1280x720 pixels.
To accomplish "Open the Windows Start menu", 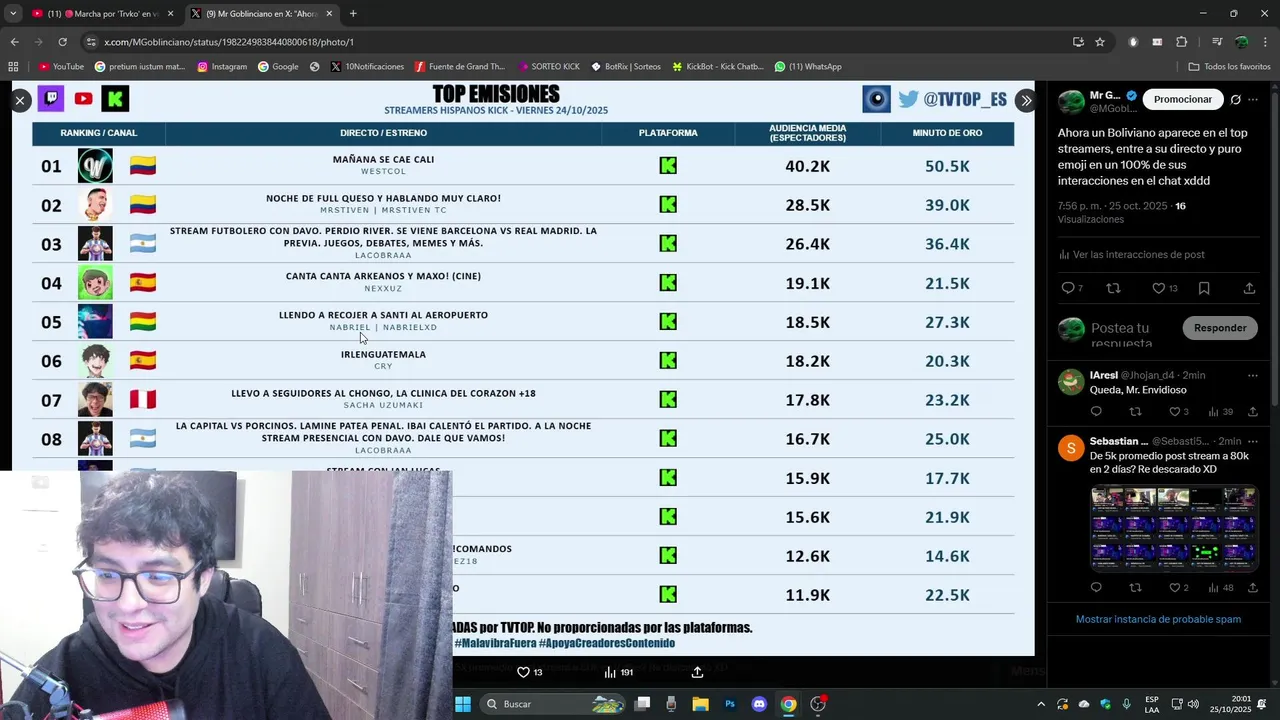I will (463, 704).
